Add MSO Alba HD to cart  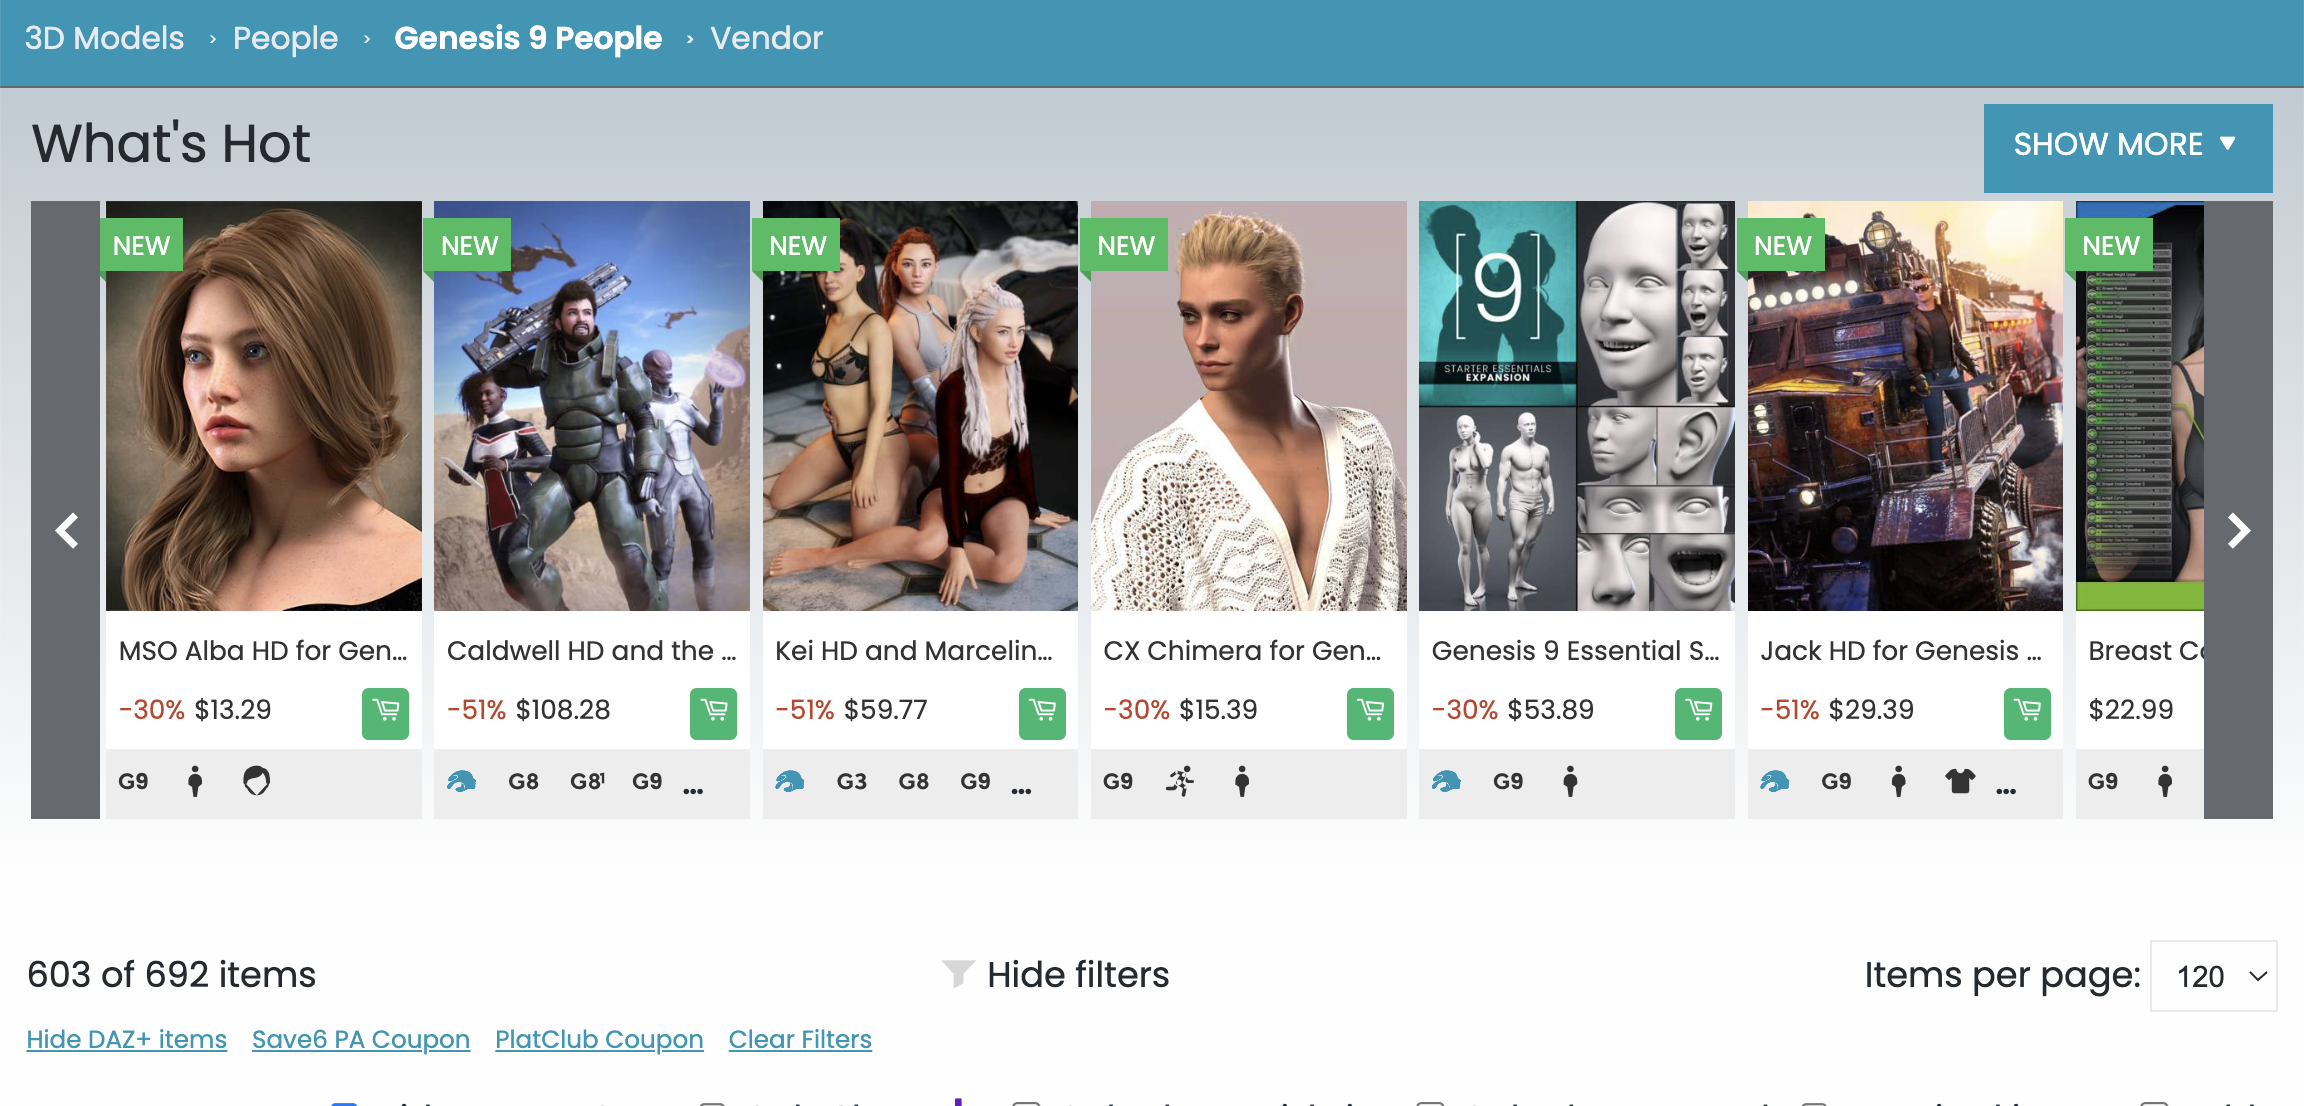pyautogui.click(x=385, y=713)
